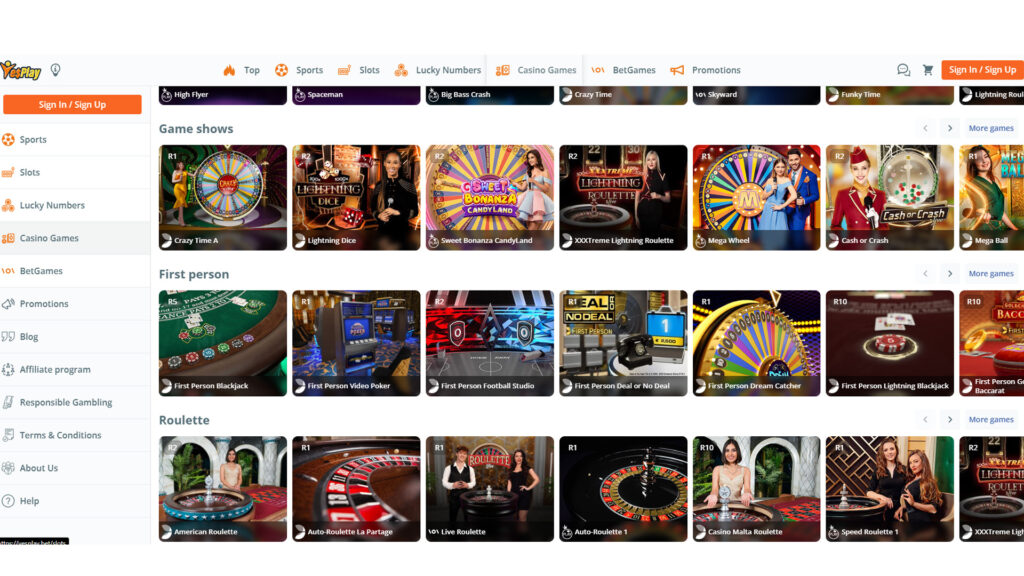The image size is (1024, 576).
Task: Click the Sports ball icon in sidebar
Action: (x=8, y=139)
